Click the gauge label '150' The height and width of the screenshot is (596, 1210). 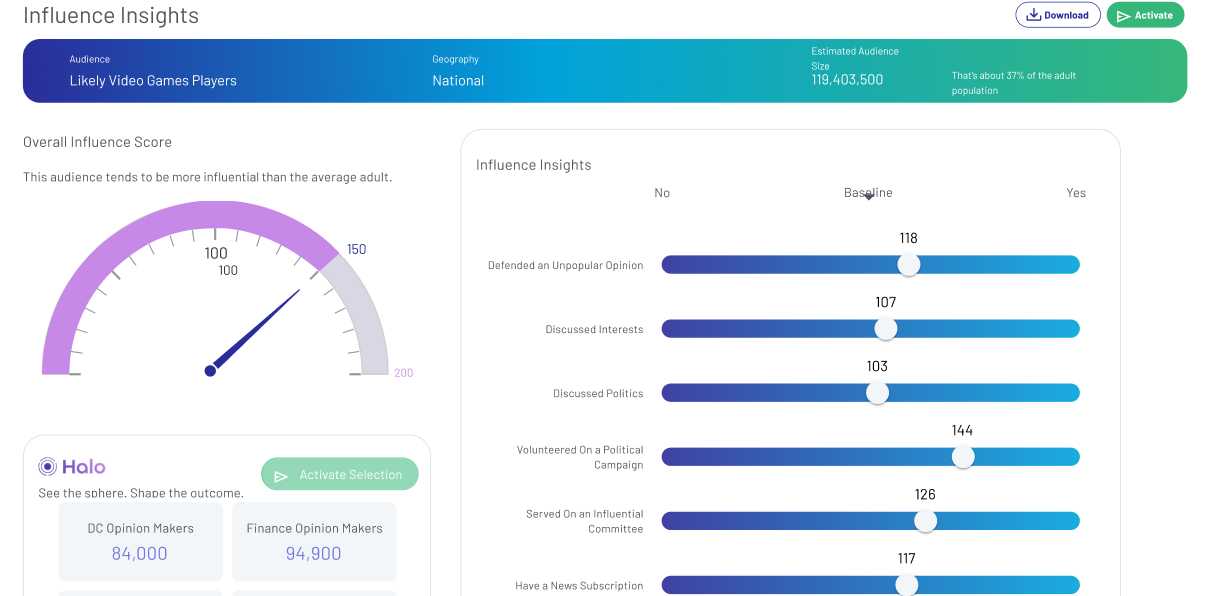356,250
